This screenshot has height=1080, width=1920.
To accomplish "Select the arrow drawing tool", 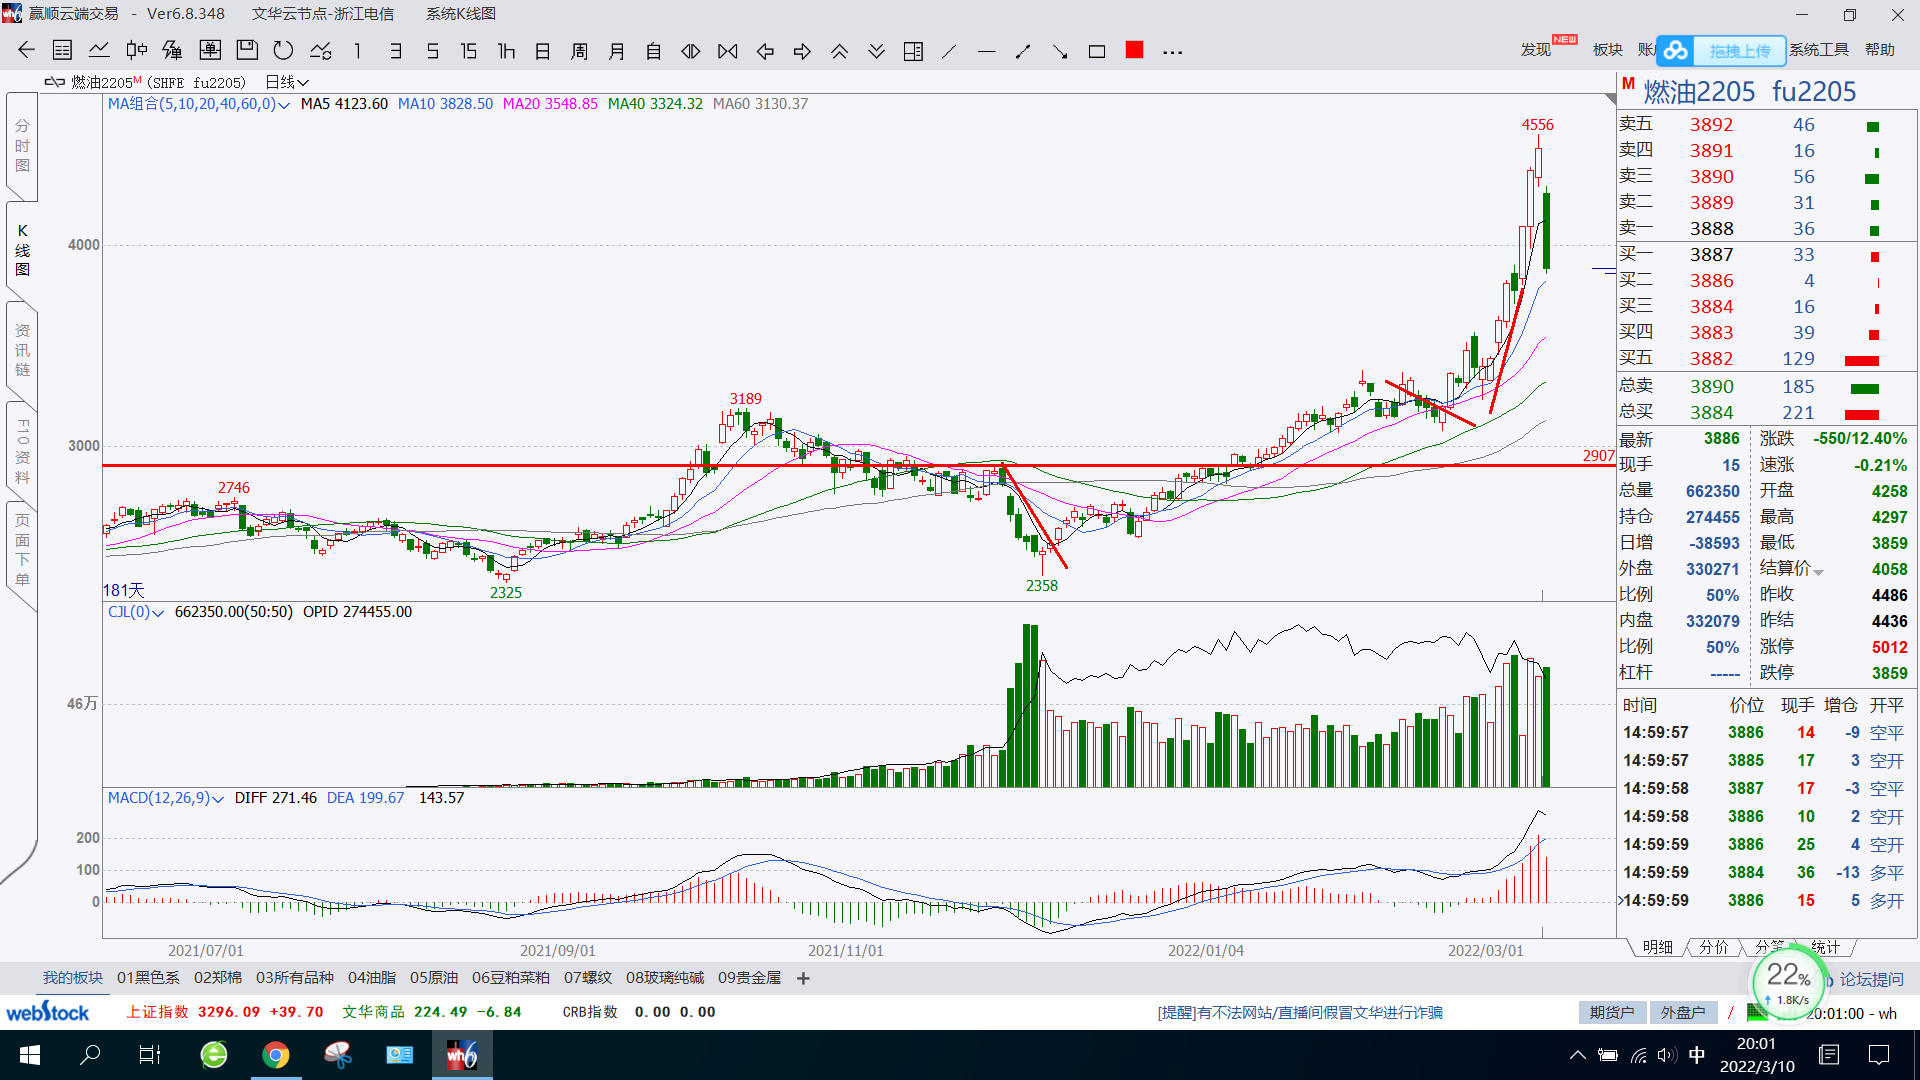I will pos(1060,51).
